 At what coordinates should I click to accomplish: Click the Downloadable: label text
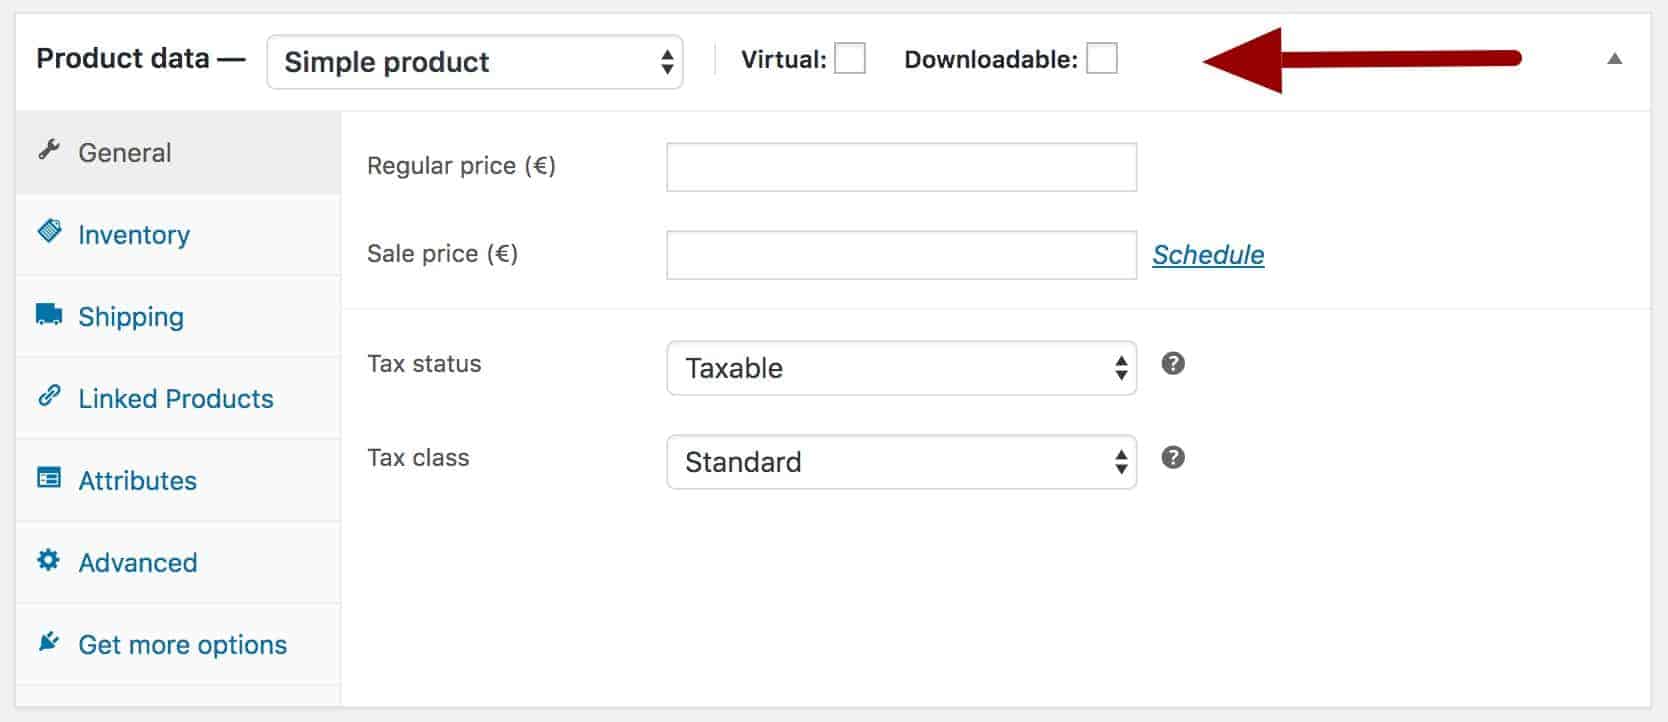991,60
